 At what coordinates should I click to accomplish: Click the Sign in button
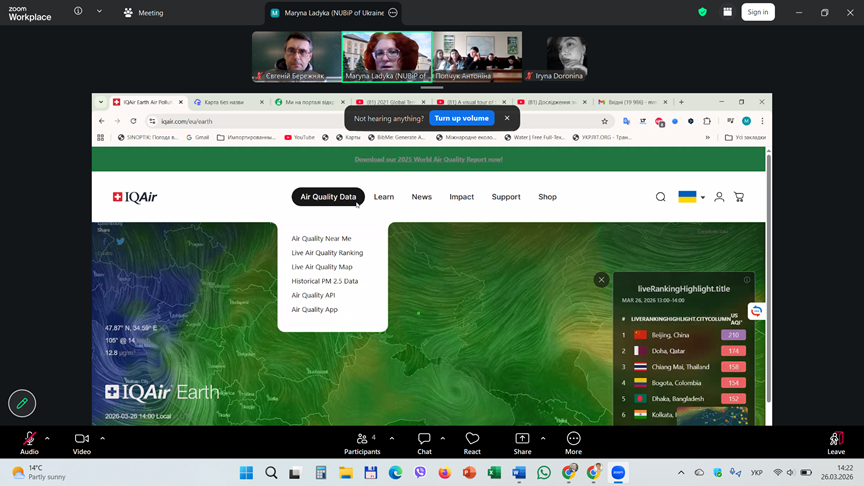point(758,12)
